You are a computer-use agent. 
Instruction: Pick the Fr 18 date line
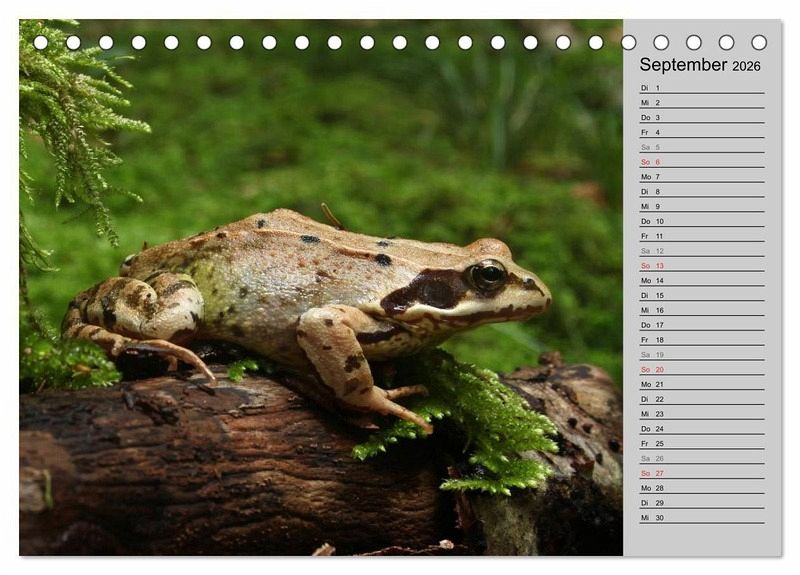[701, 340]
